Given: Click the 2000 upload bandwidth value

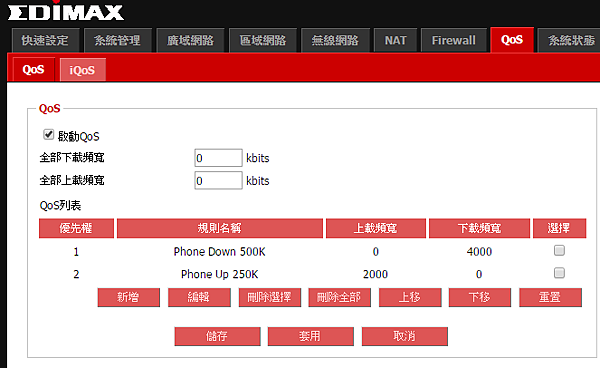Looking at the screenshot, I should pyautogui.click(x=375, y=274).
